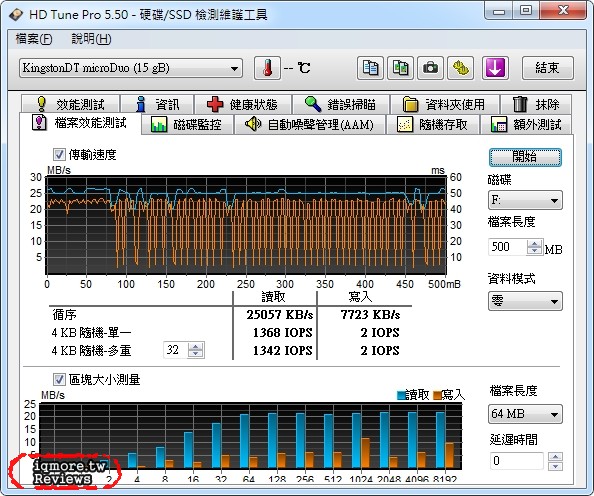The image size is (594, 496).
Task: Open the 自動噪聲管理(AAM) tab
Action: pyautogui.click(x=310, y=124)
